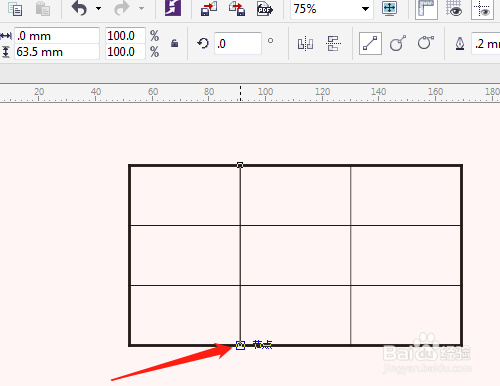Click the 63.5 mm height field
This screenshot has height=386, width=500.
(57, 52)
